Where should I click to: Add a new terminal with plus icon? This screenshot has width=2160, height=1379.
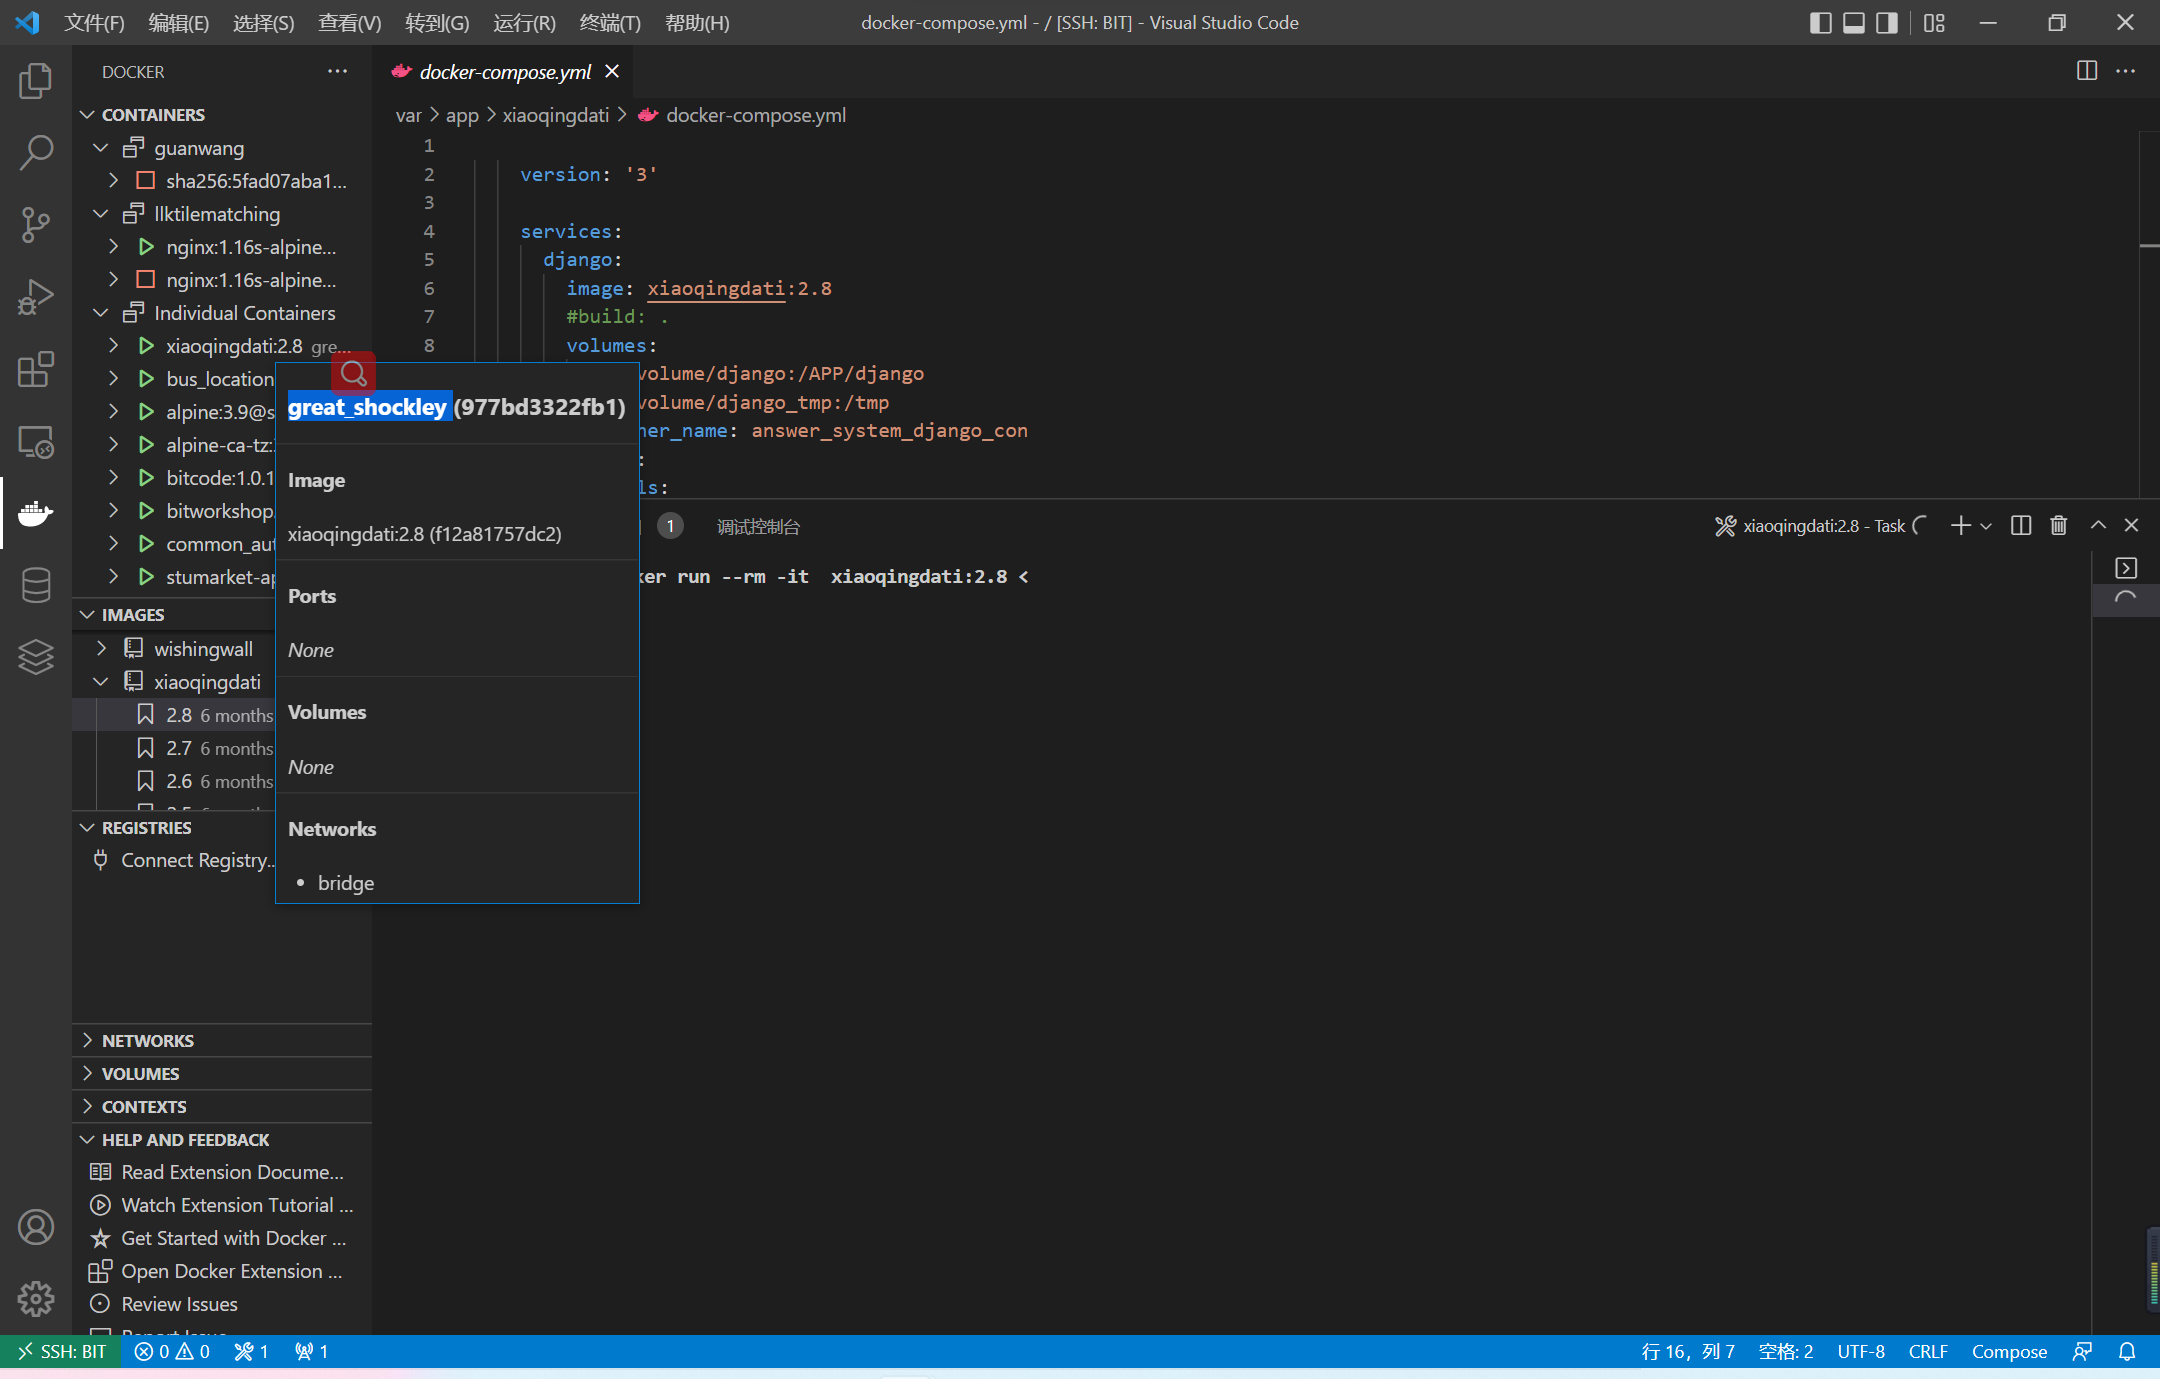[1961, 525]
